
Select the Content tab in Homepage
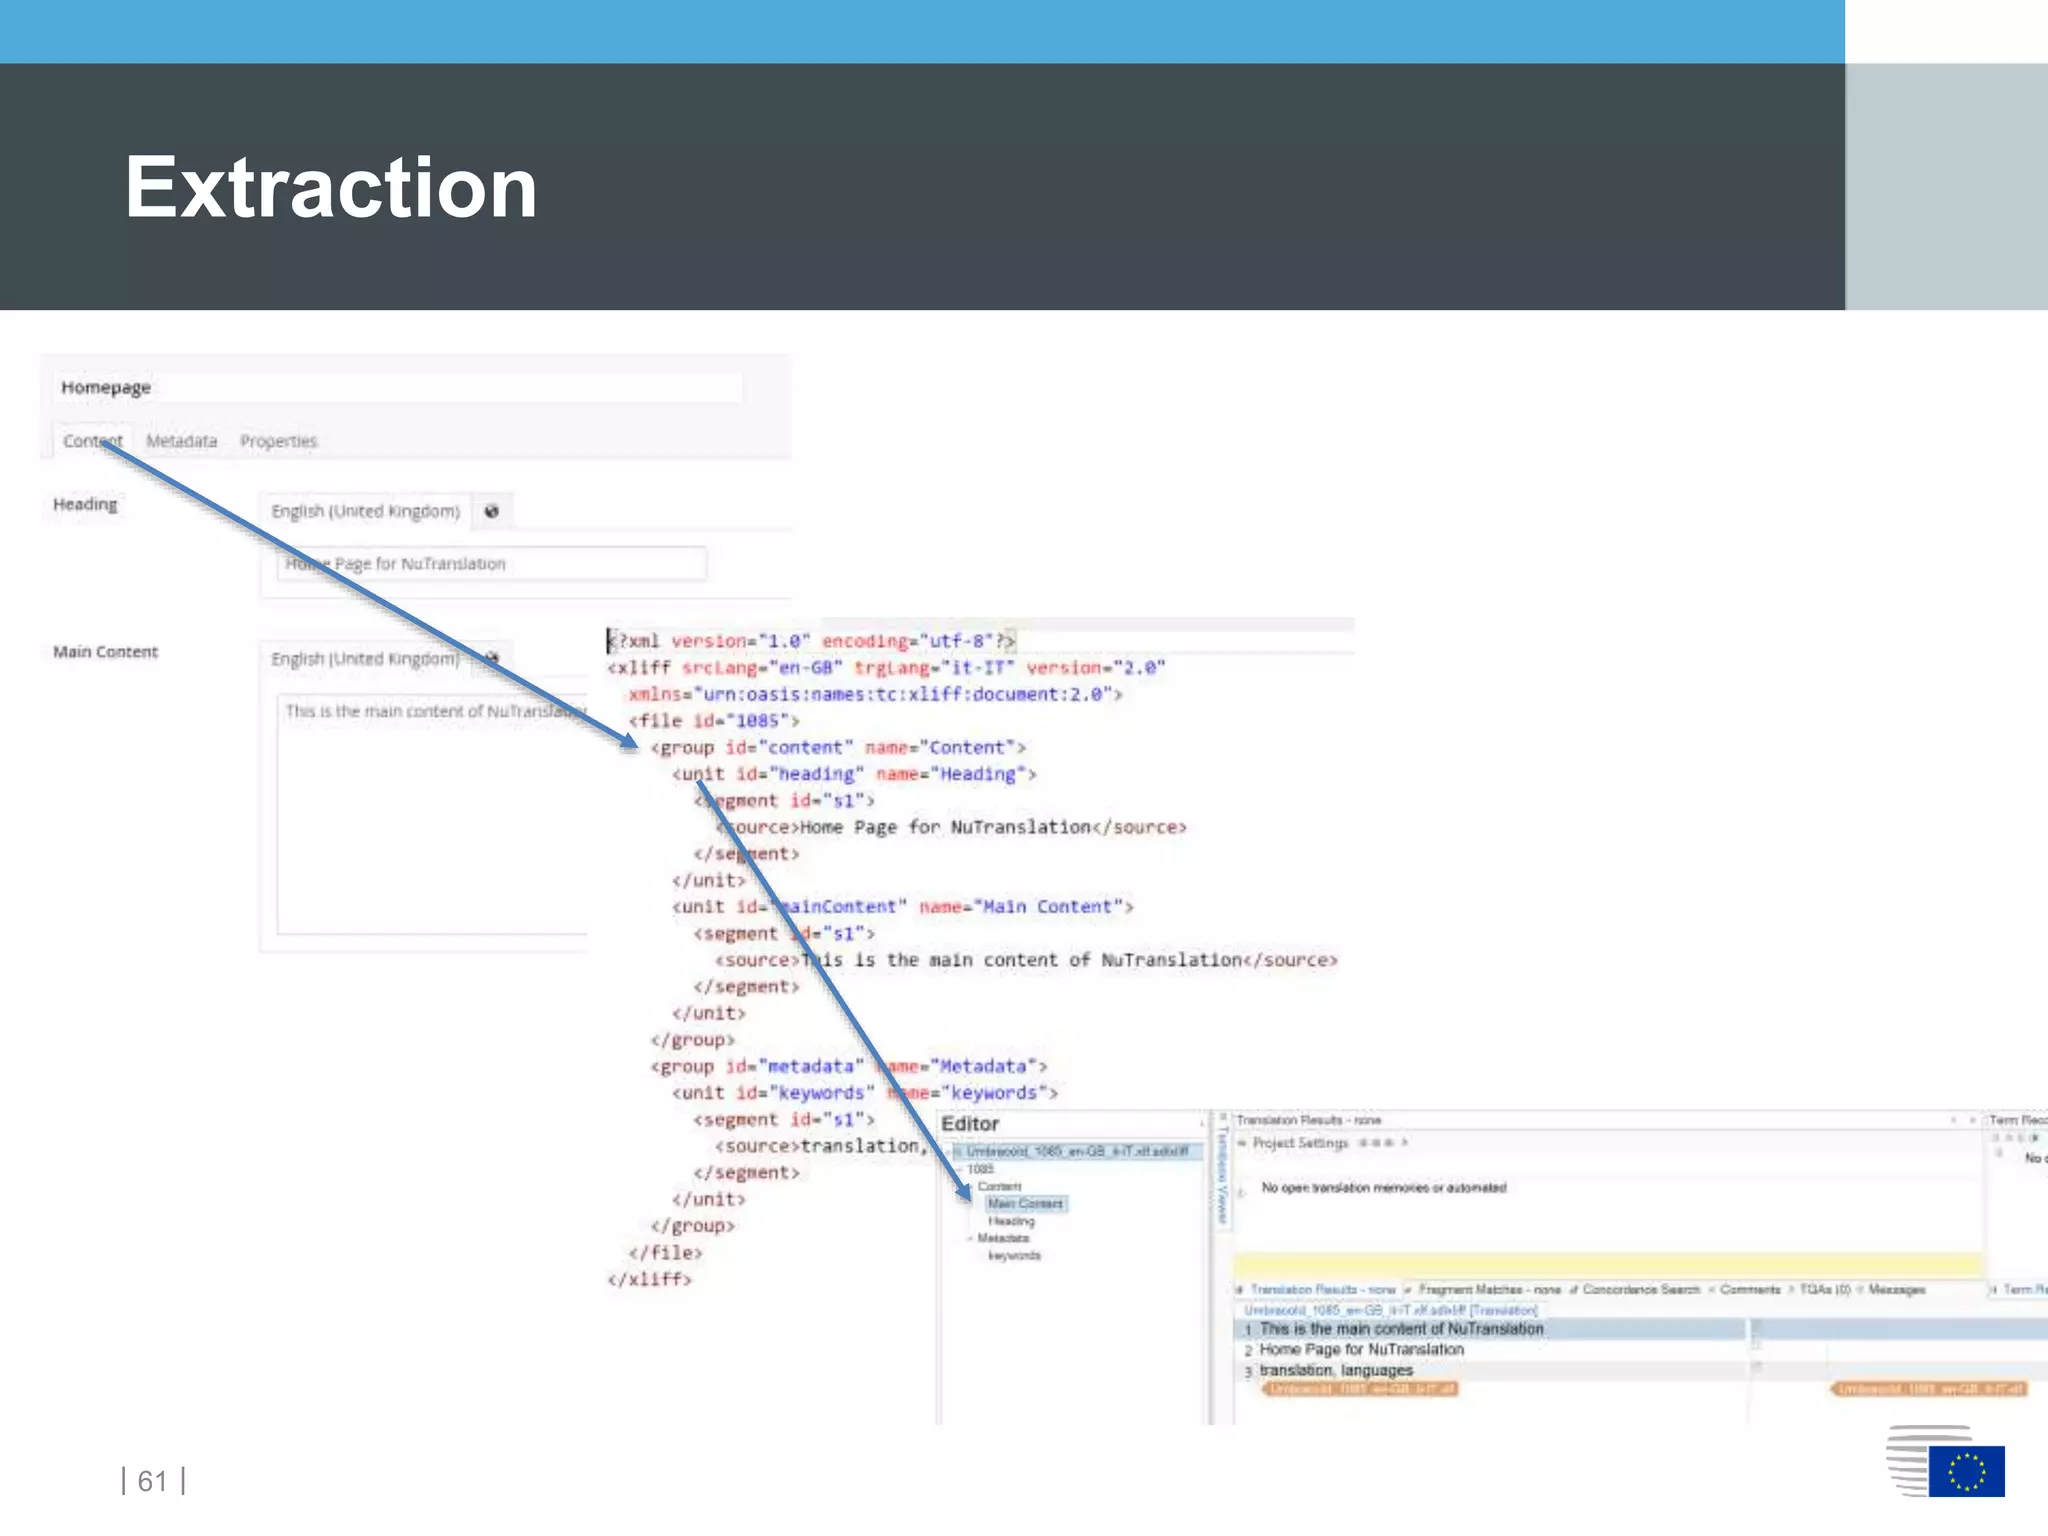[92, 441]
